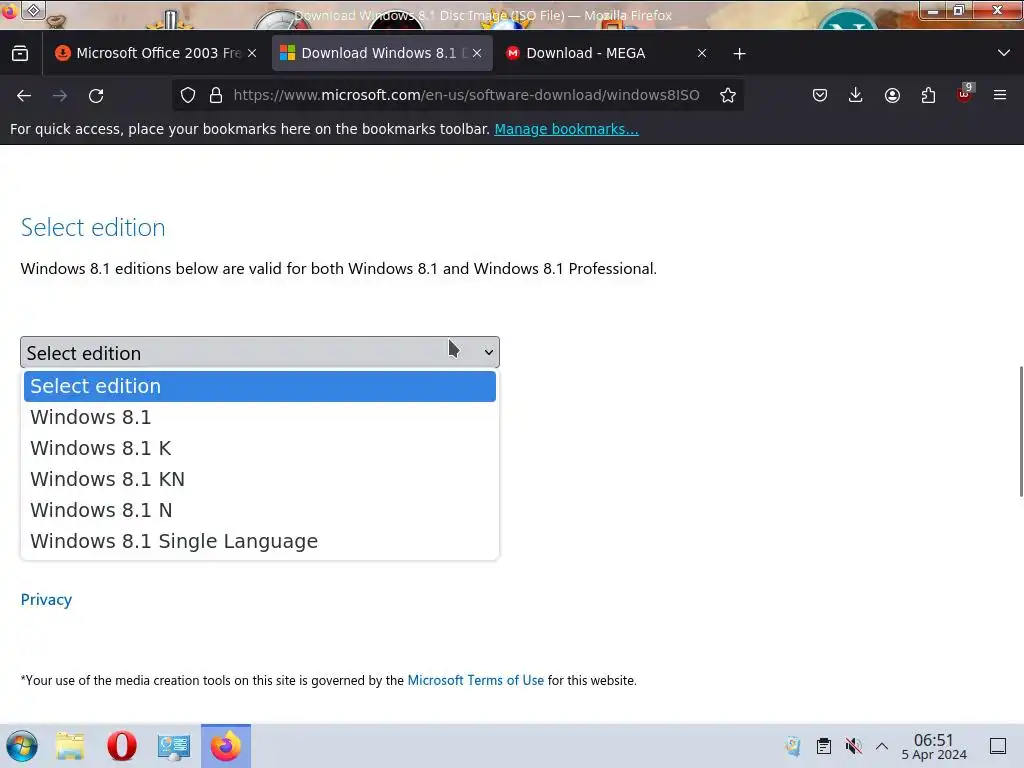The width and height of the screenshot is (1024, 768).
Task: Open a new tab
Action: [x=739, y=54]
